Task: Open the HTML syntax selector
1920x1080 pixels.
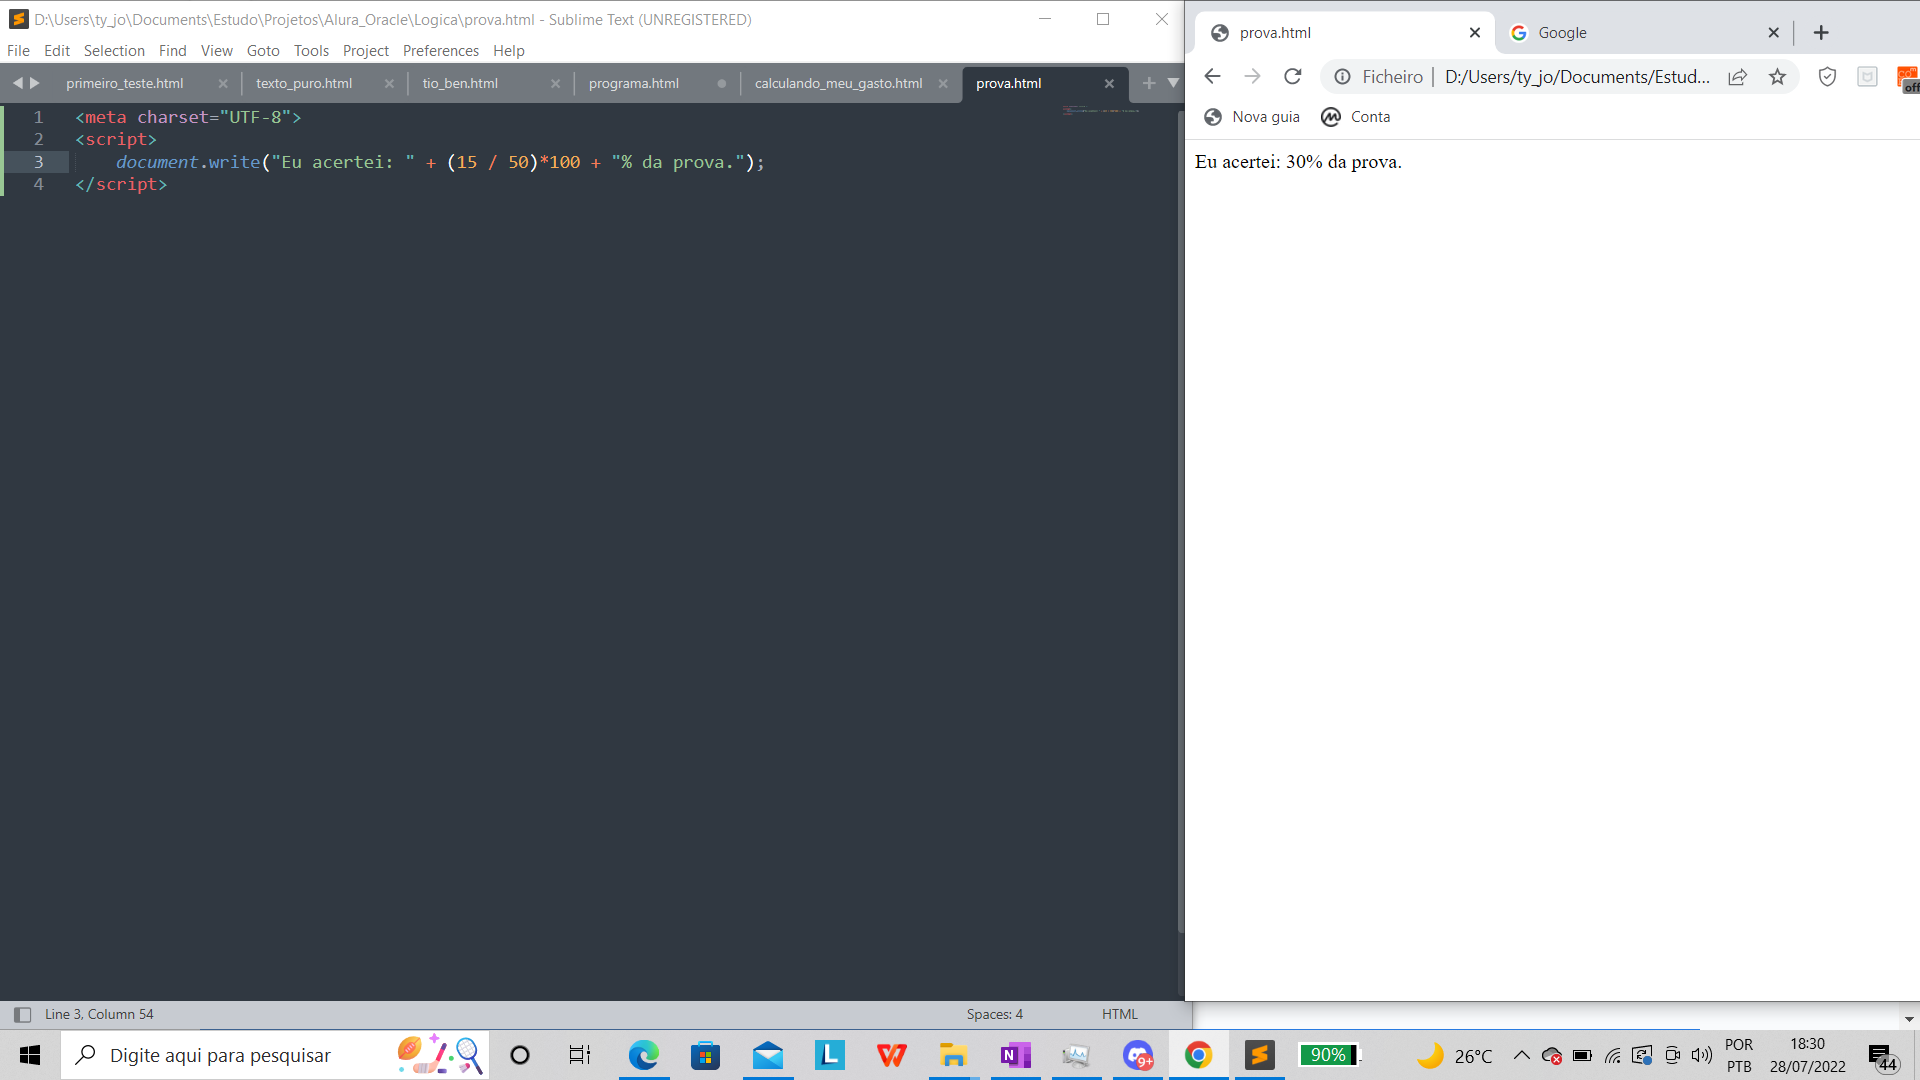Action: [1120, 1014]
